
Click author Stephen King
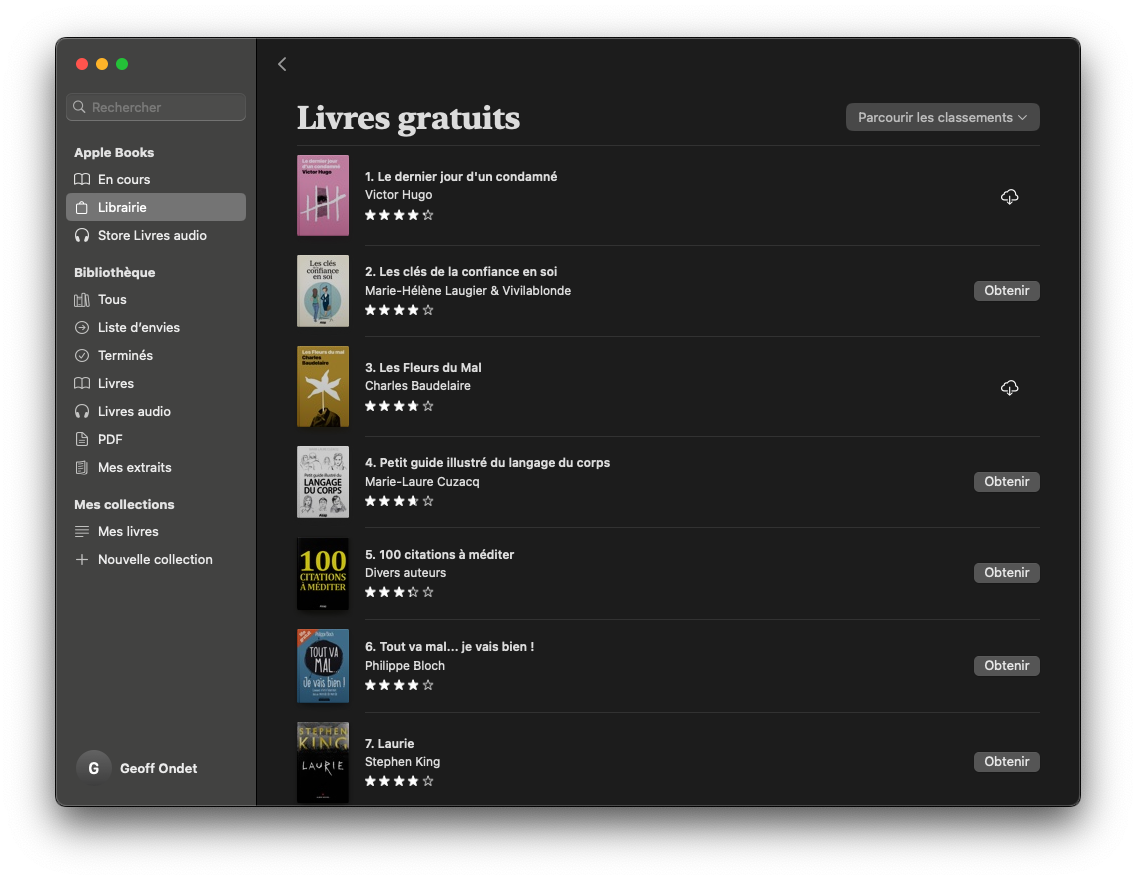click(x=402, y=762)
